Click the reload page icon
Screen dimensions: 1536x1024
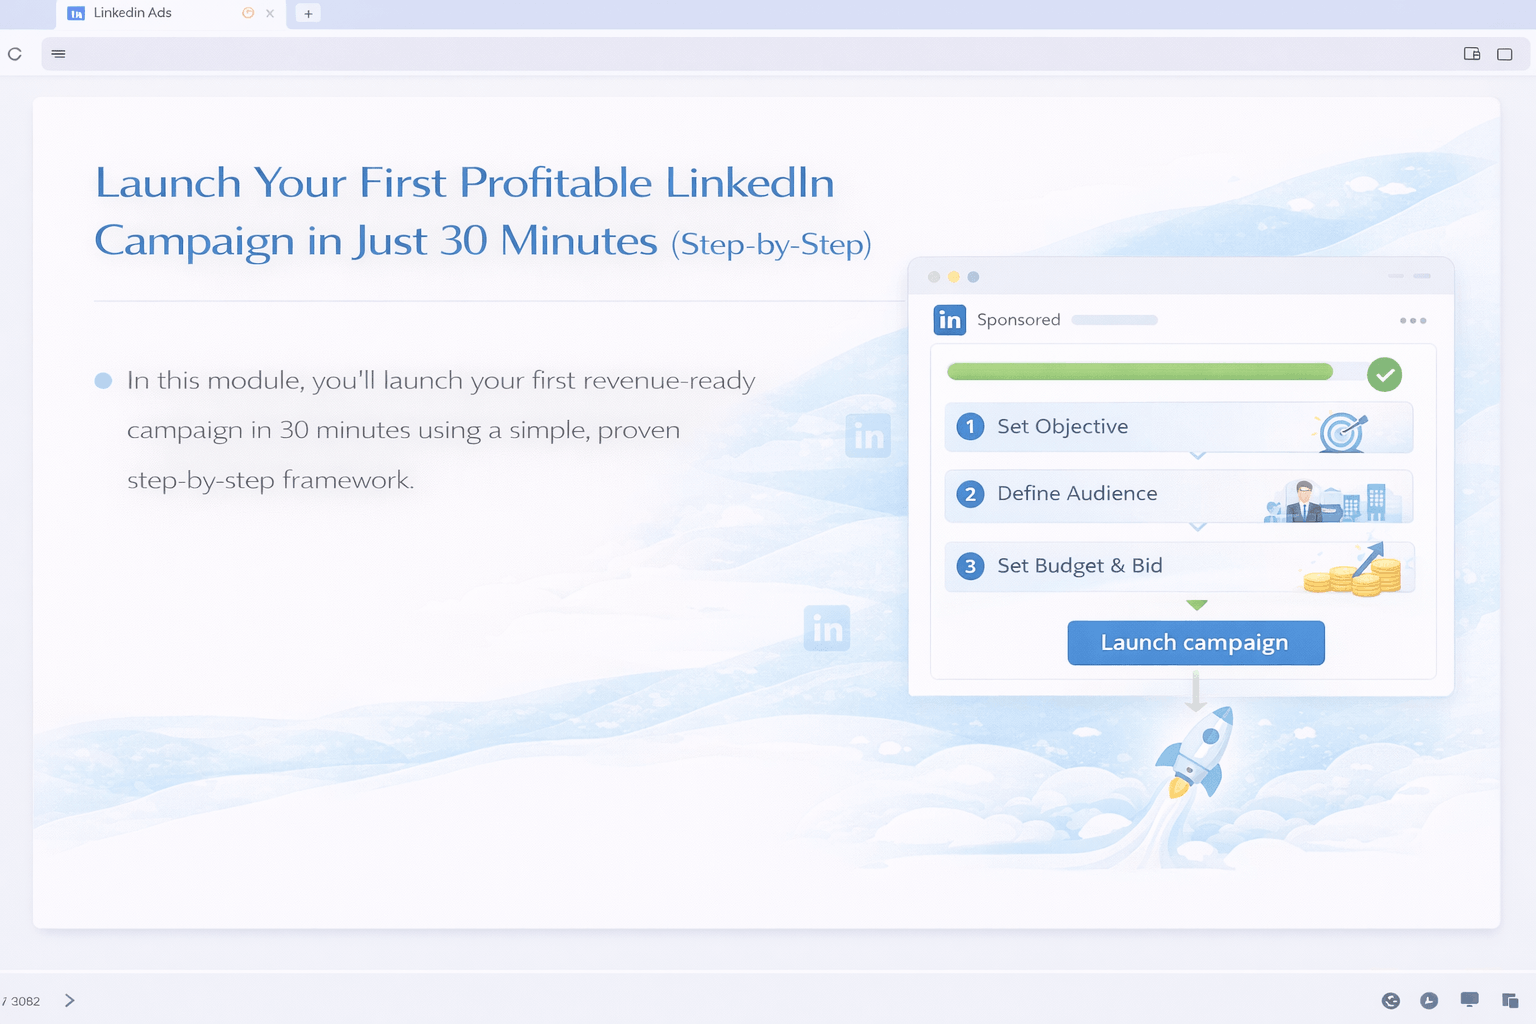(x=15, y=54)
